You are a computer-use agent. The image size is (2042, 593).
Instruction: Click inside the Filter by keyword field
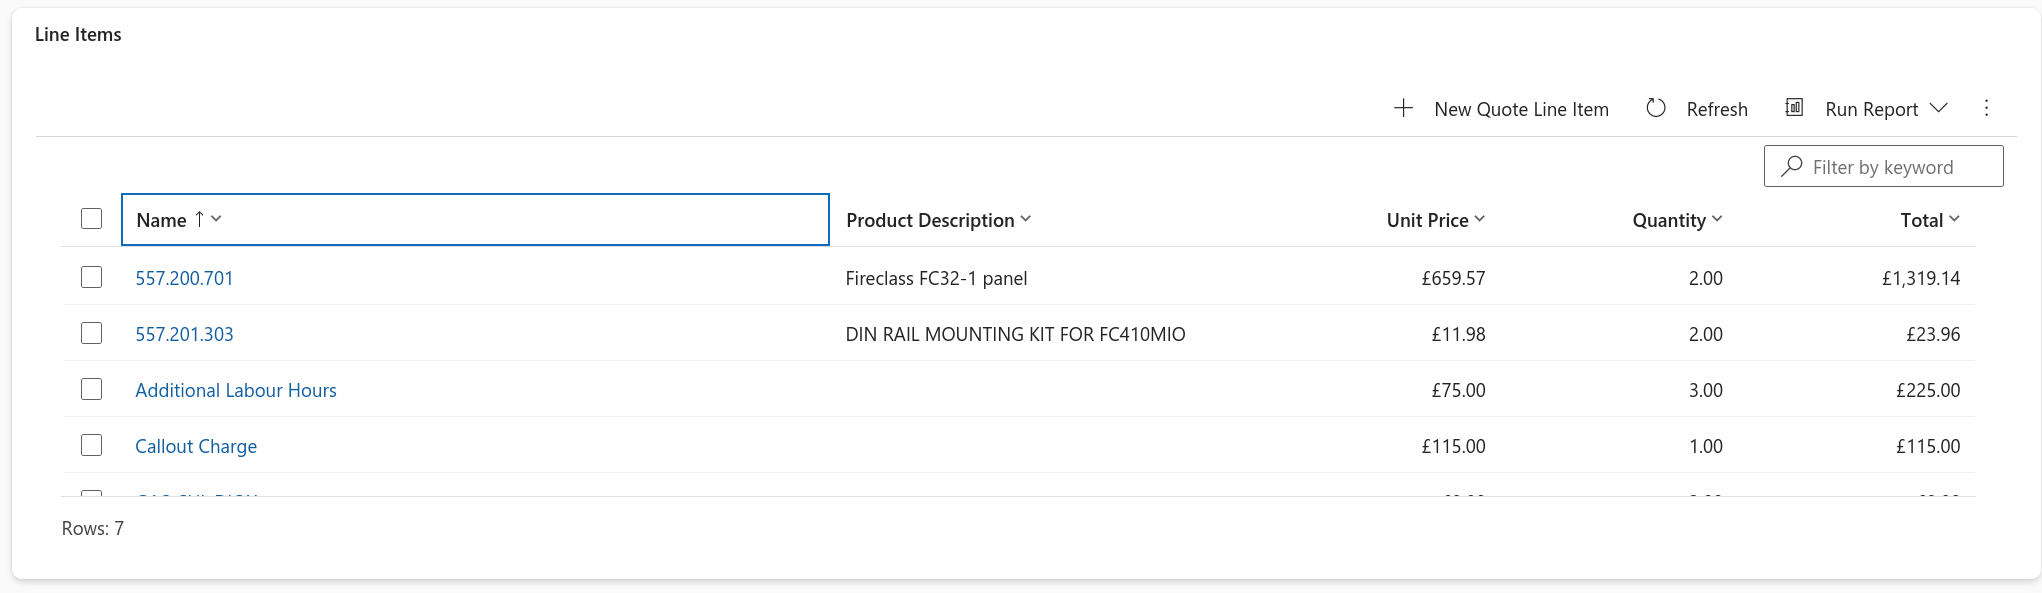[x=1890, y=165]
